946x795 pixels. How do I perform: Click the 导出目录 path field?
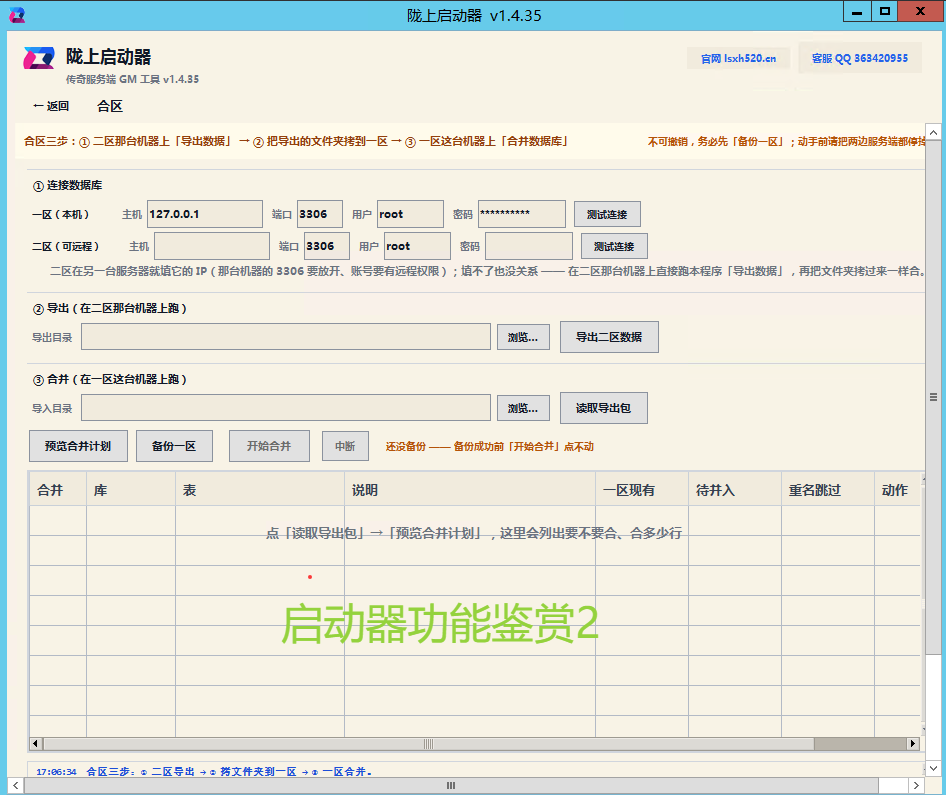click(x=286, y=337)
